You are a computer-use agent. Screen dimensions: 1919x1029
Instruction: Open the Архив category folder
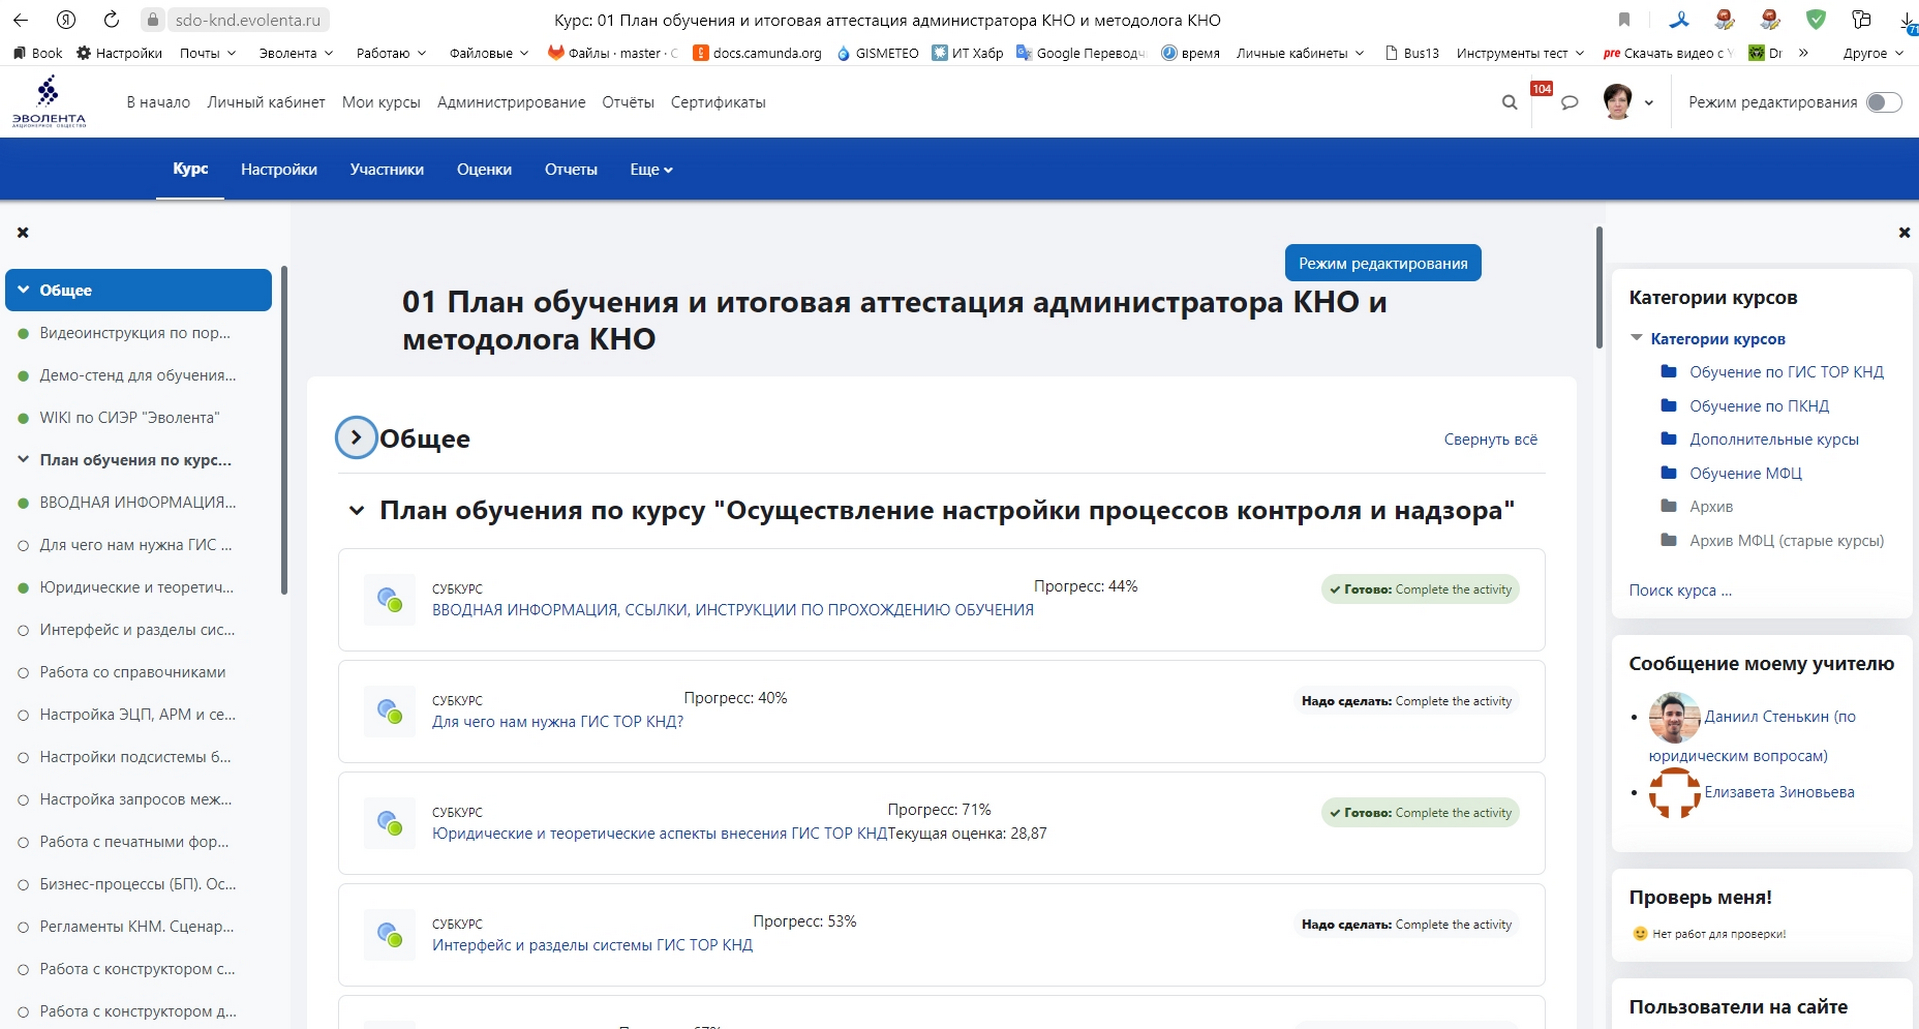pyautogui.click(x=1710, y=506)
